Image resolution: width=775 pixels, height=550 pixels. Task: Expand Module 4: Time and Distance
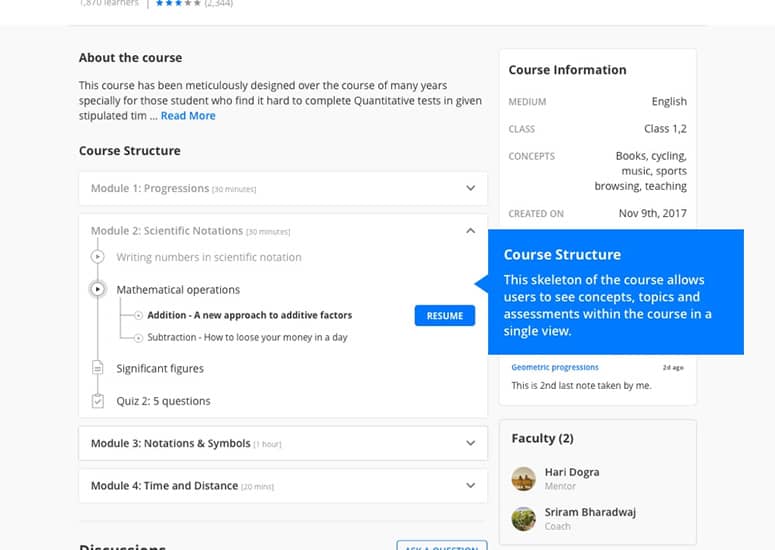coord(470,486)
